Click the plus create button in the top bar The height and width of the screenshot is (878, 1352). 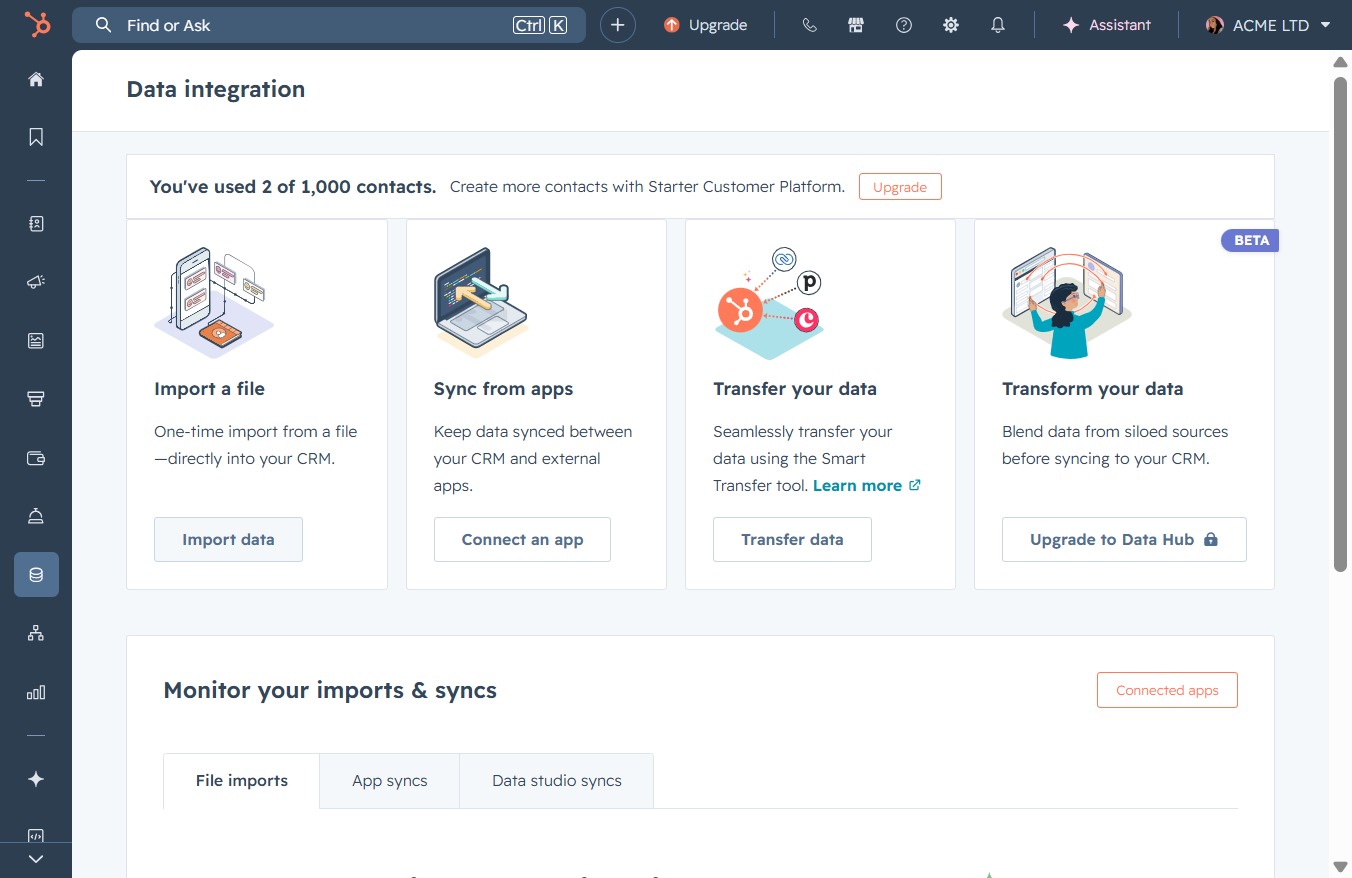point(618,25)
